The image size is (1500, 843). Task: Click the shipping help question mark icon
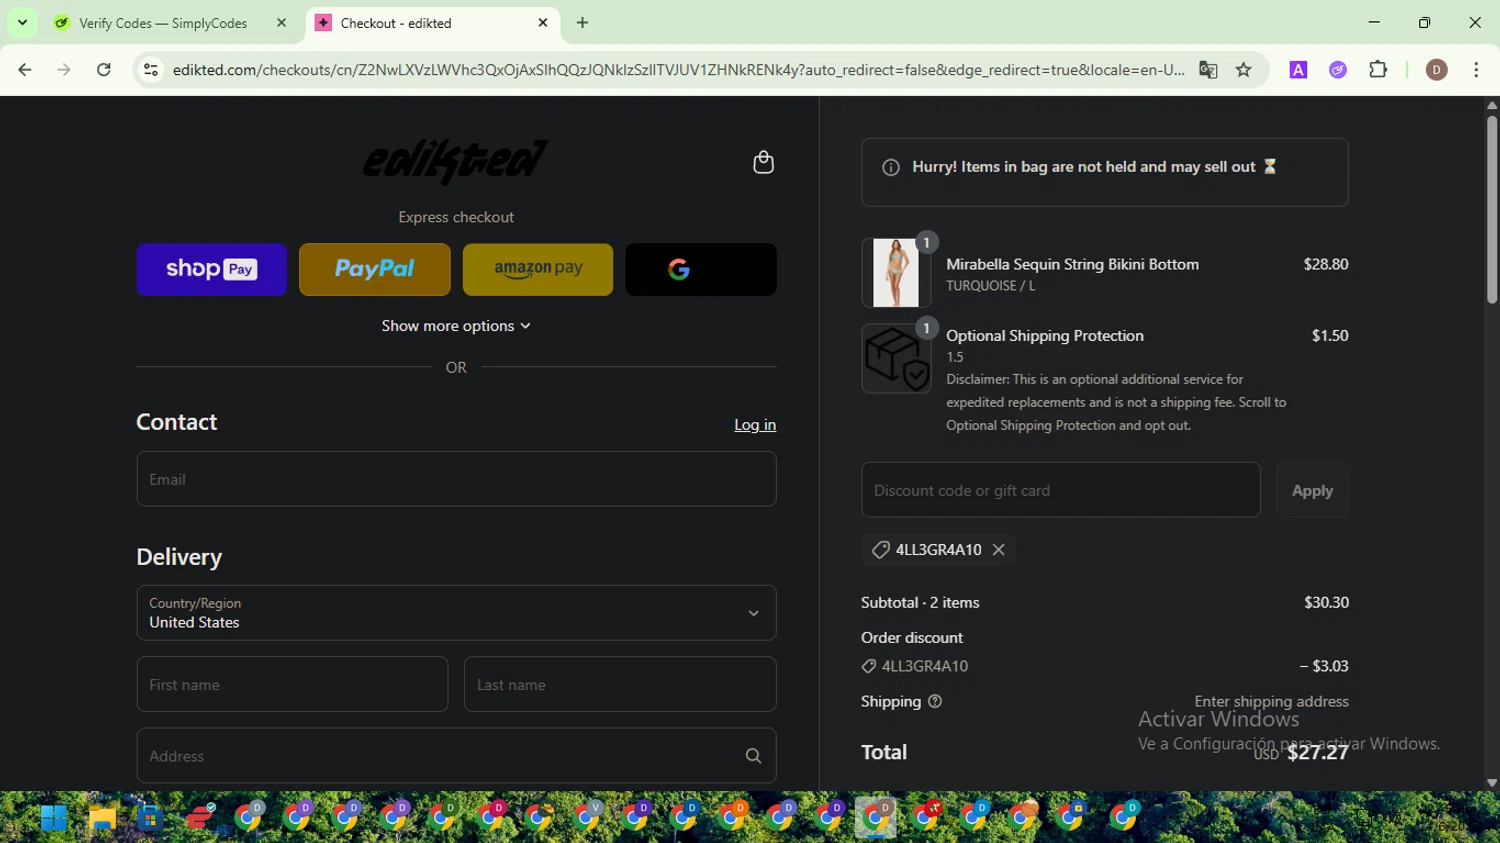click(x=935, y=701)
